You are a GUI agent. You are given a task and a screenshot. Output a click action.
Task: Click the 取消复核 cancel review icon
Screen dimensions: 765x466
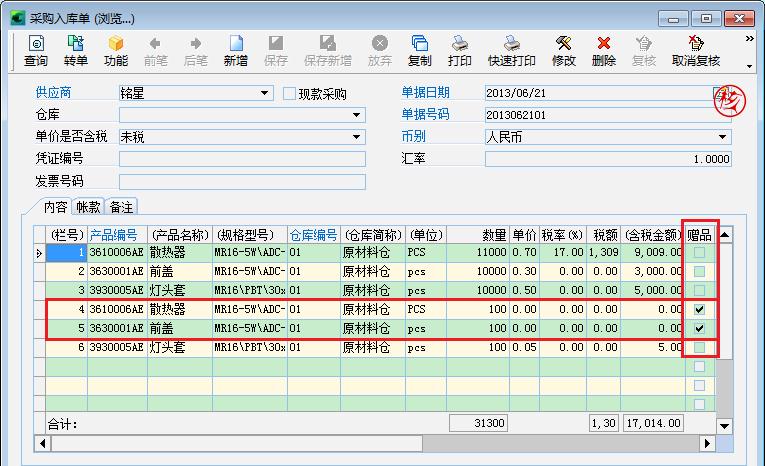point(696,51)
